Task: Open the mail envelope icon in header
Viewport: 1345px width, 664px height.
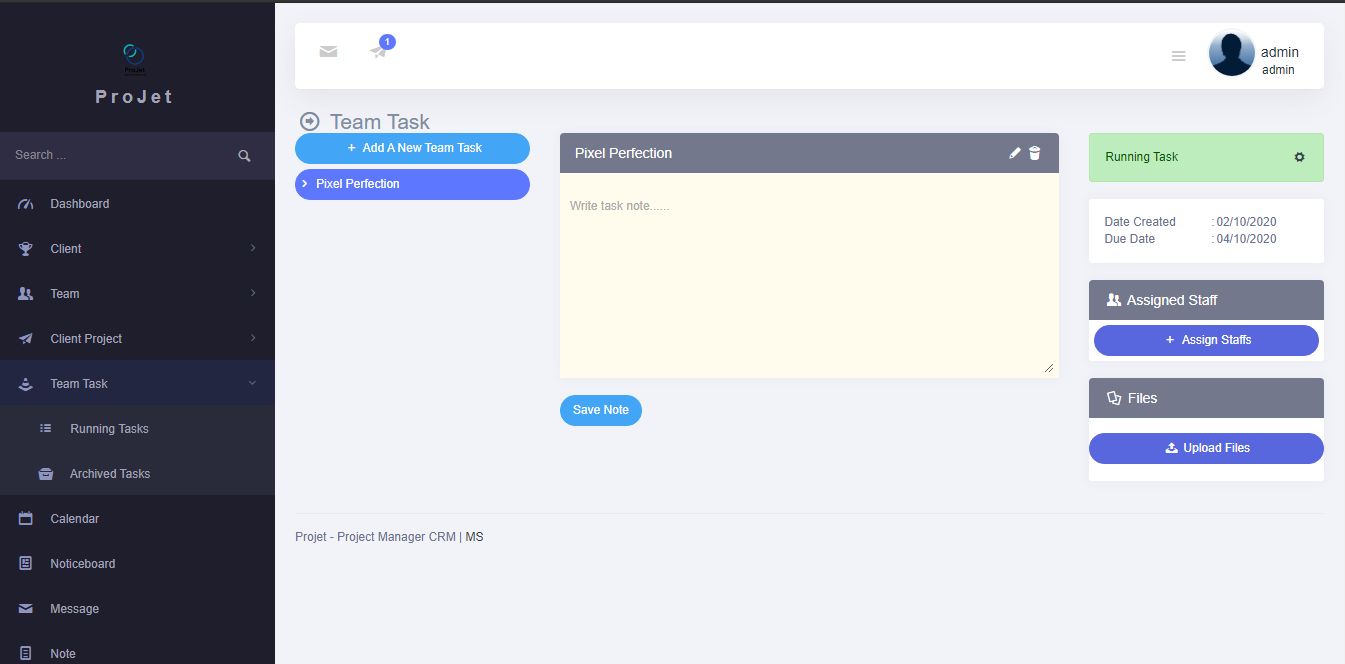Action: click(x=328, y=52)
